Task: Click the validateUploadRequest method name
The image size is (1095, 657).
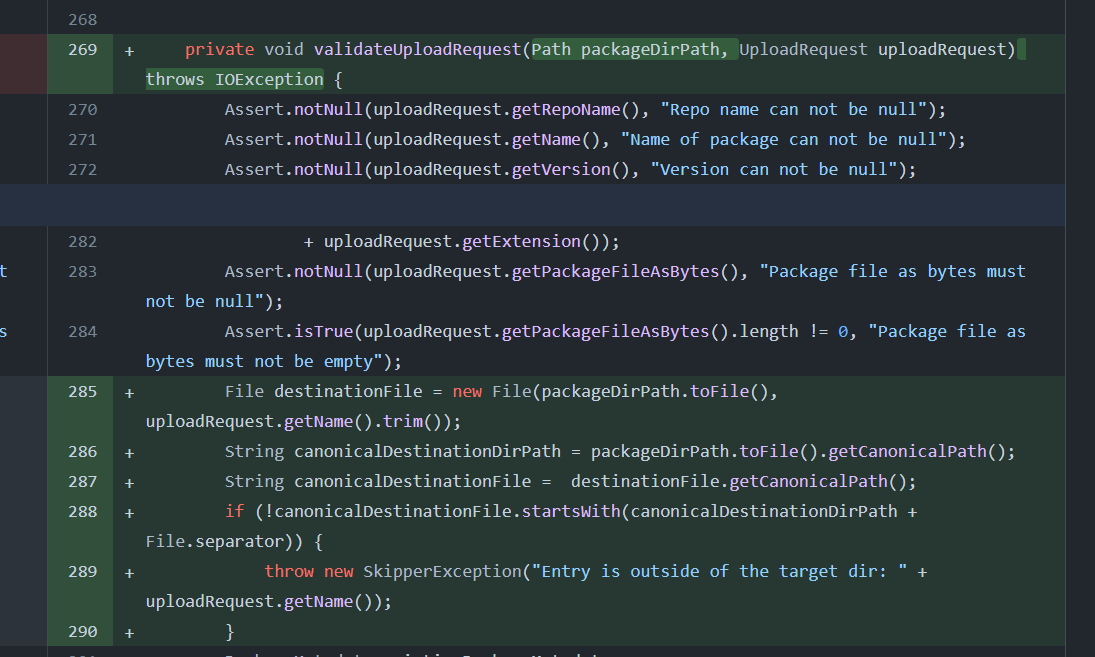Action: point(417,49)
